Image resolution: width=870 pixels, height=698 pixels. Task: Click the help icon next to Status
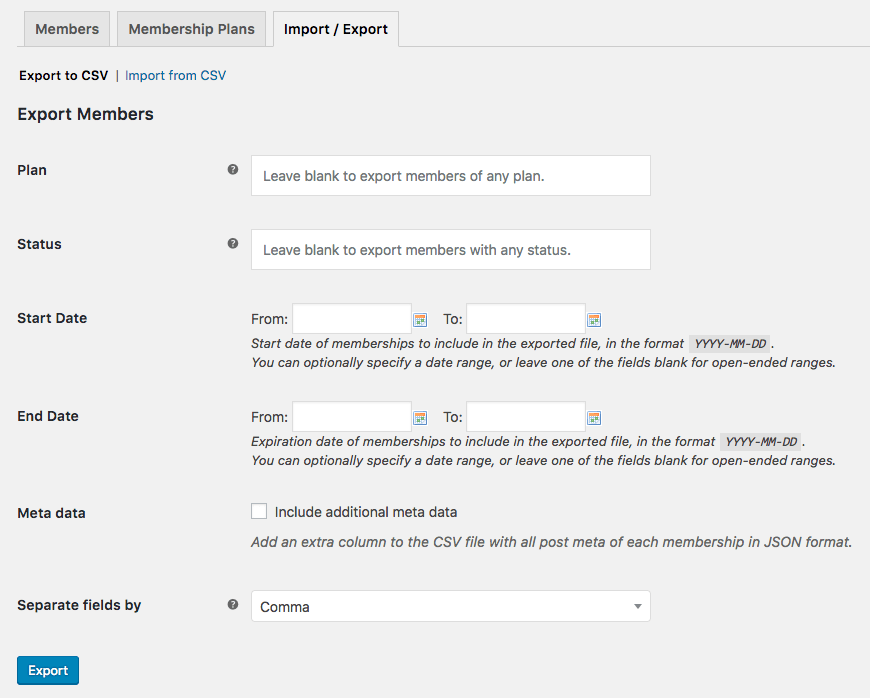233,243
